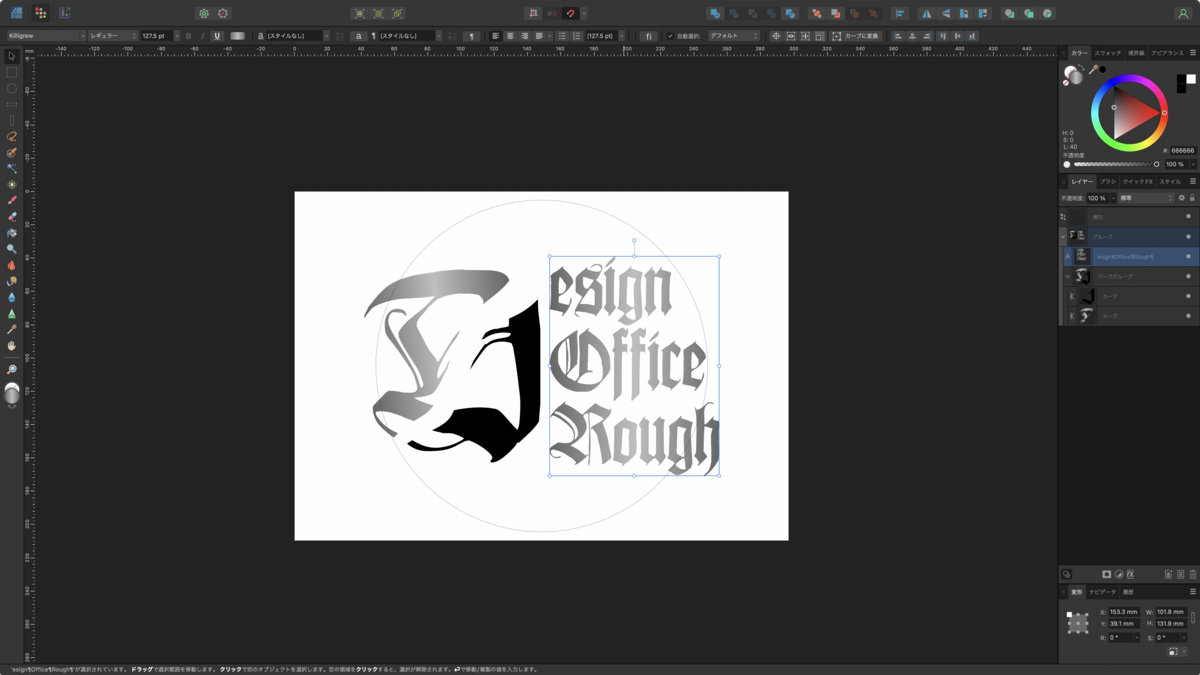Click the X position field 153.3 mm
The width and height of the screenshot is (1200, 675).
point(1123,611)
